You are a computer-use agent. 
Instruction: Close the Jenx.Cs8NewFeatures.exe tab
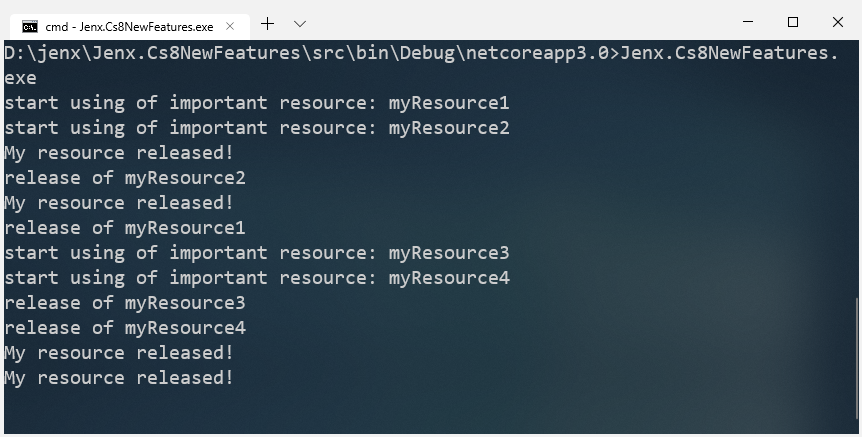(x=230, y=25)
